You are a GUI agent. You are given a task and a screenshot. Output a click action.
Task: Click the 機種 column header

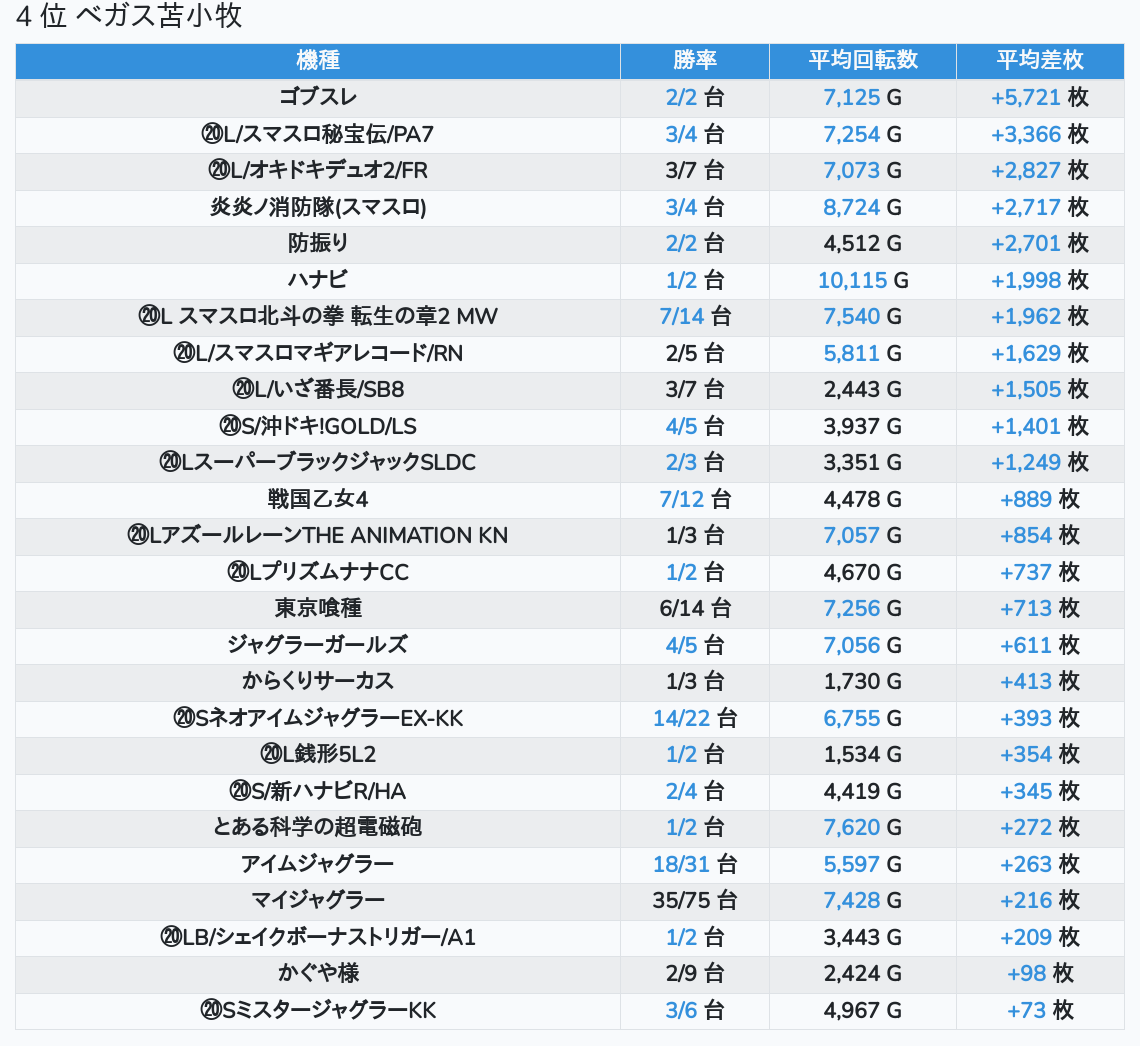pos(318,61)
